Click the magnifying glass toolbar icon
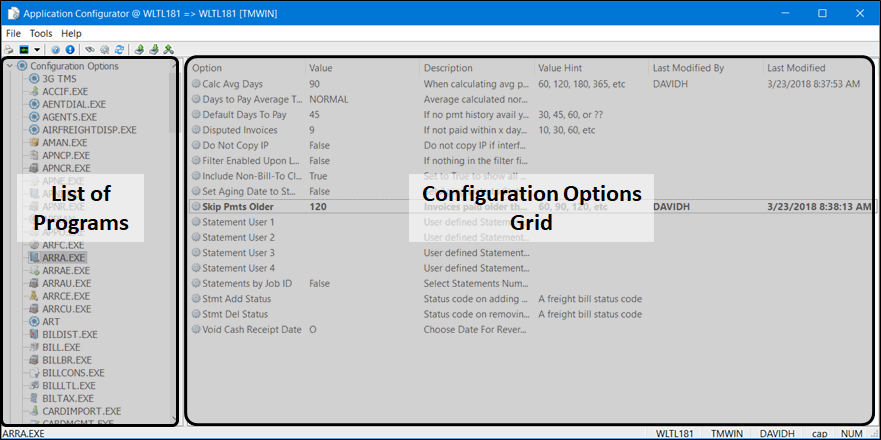 pos(105,49)
